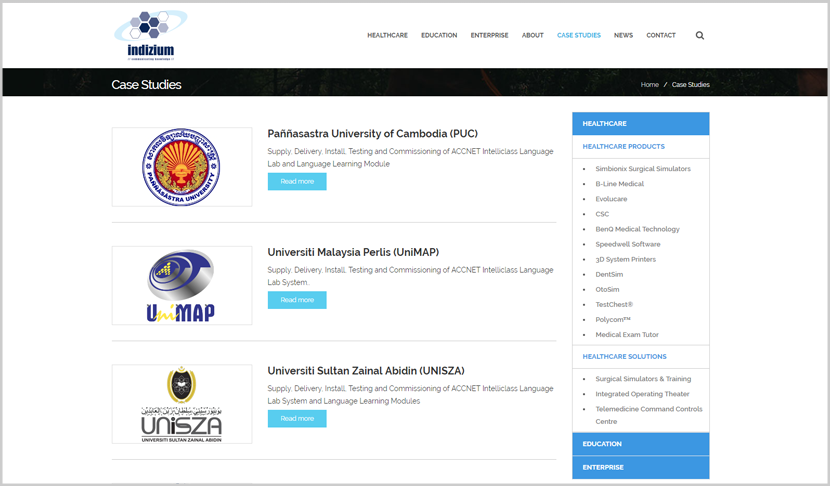Click Read more for UniMAP

(297, 300)
